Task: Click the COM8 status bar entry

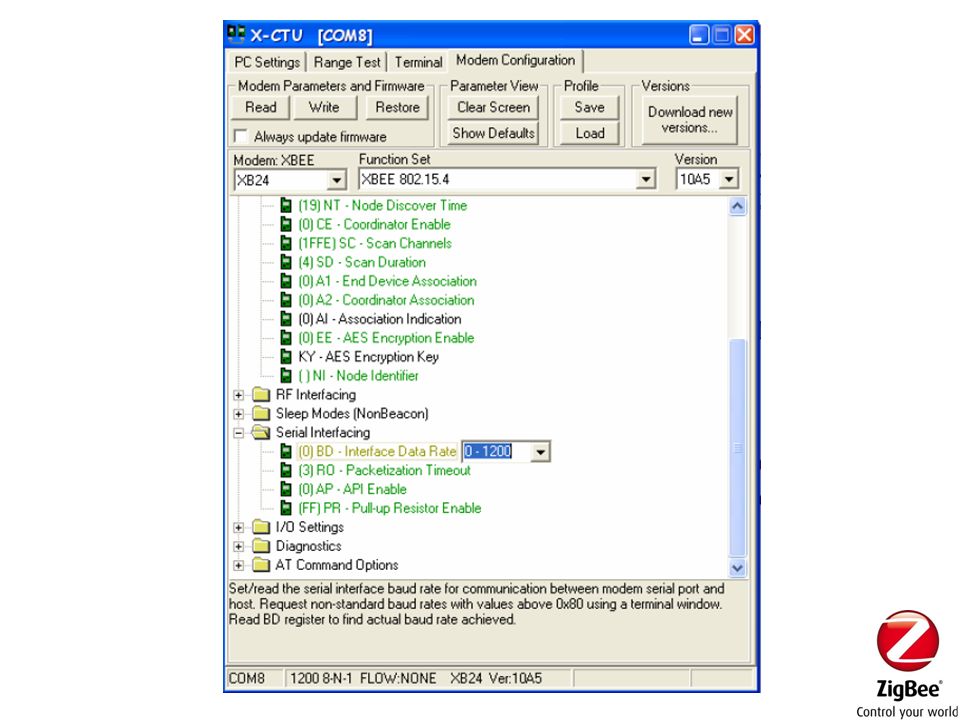Action: (x=247, y=678)
